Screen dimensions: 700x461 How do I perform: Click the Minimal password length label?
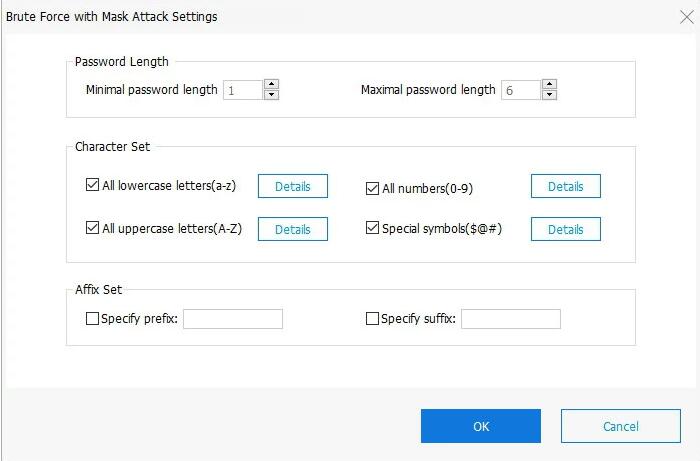pos(151,90)
